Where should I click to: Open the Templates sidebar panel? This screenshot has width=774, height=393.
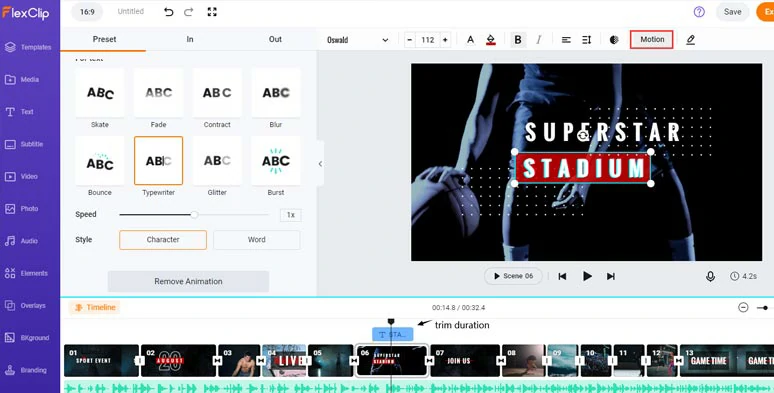tap(29, 47)
